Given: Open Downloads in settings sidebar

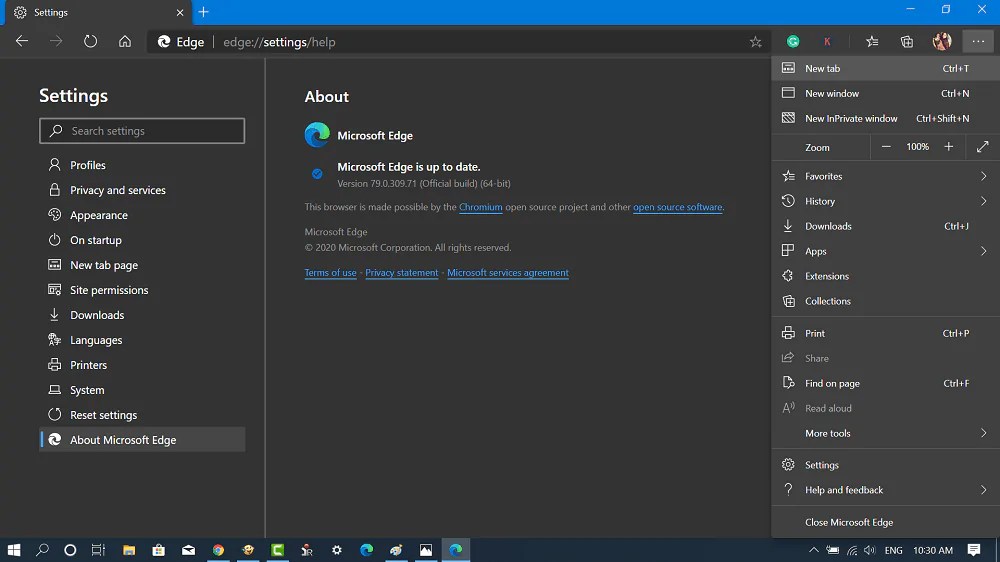Looking at the screenshot, I should coord(142,314).
